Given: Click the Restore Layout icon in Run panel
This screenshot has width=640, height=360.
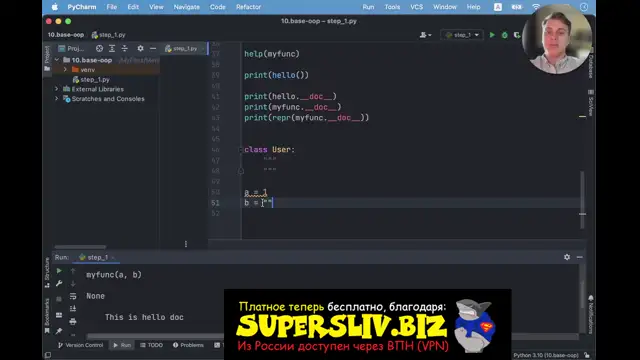Looking at the screenshot, I should pyautogui.click(x=59, y=315).
